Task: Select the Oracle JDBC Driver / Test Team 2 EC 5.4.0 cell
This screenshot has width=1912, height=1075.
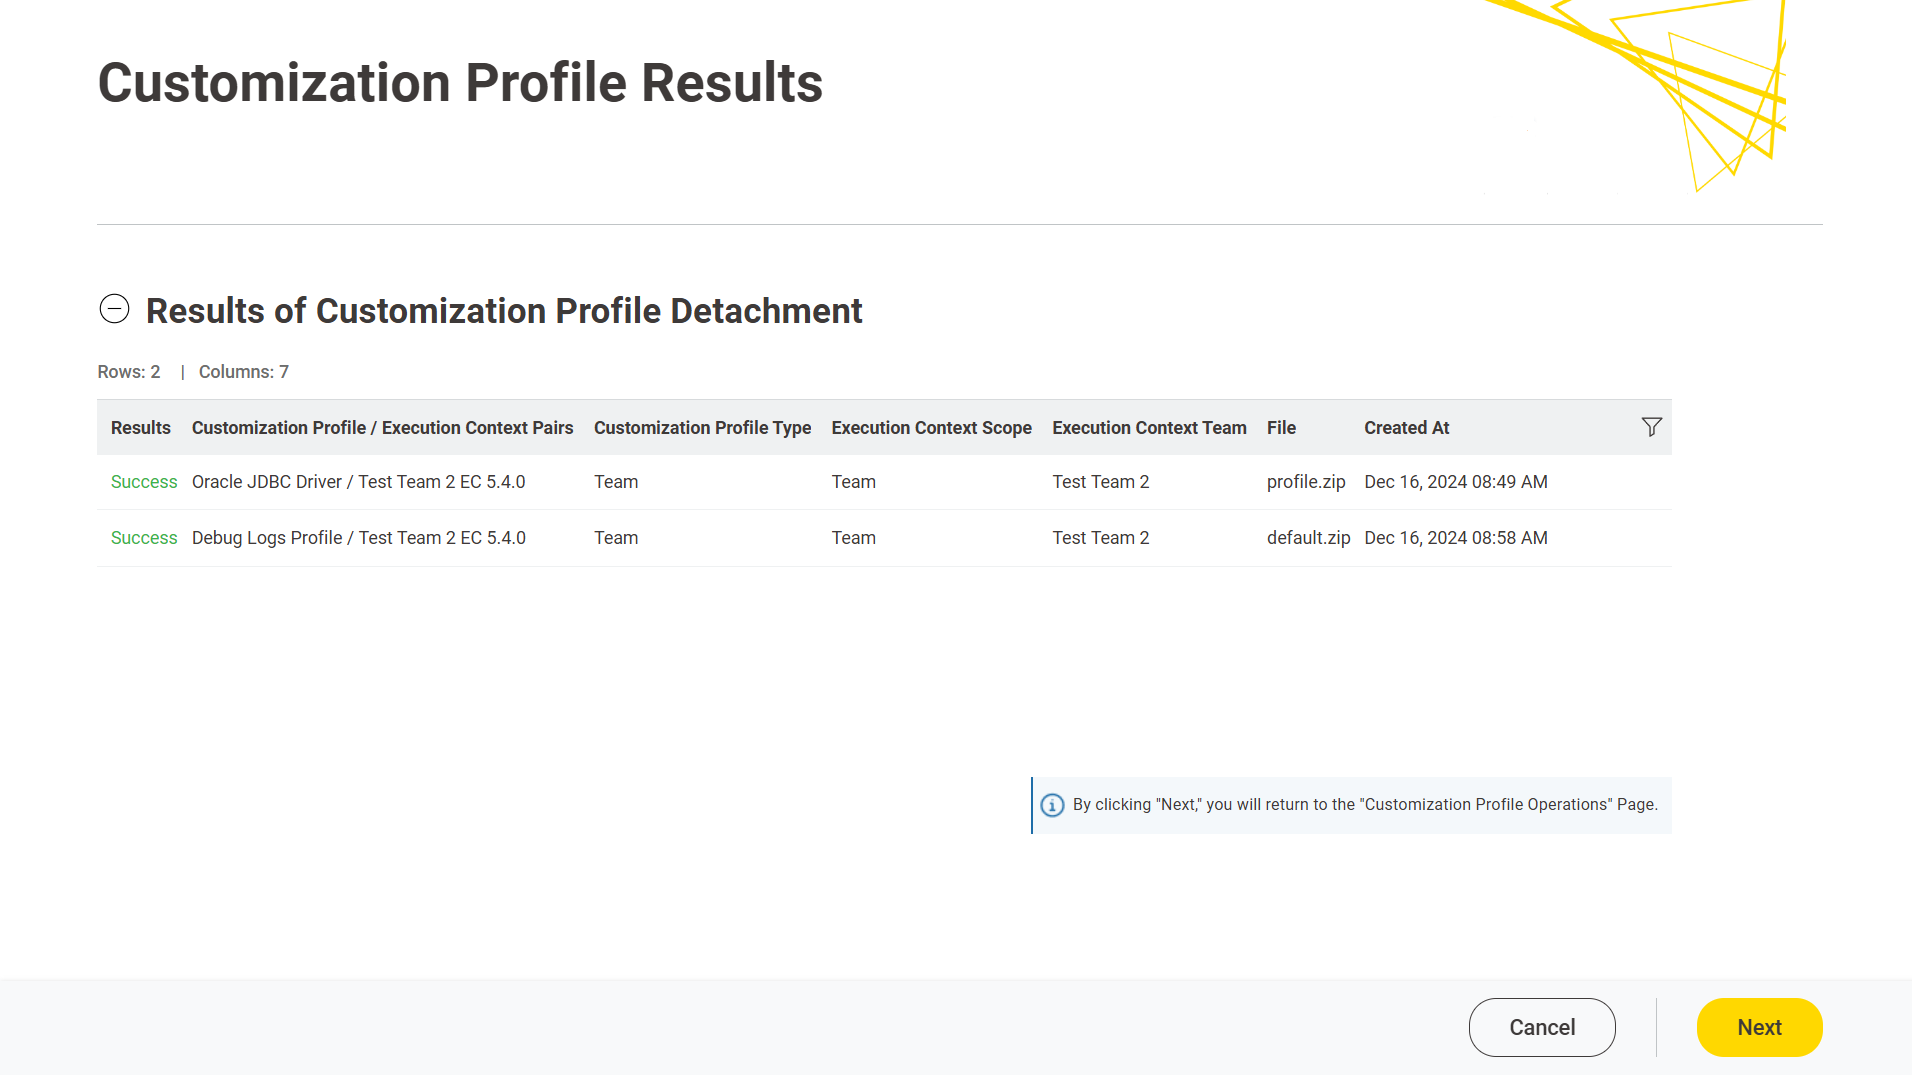Action: [x=359, y=482]
